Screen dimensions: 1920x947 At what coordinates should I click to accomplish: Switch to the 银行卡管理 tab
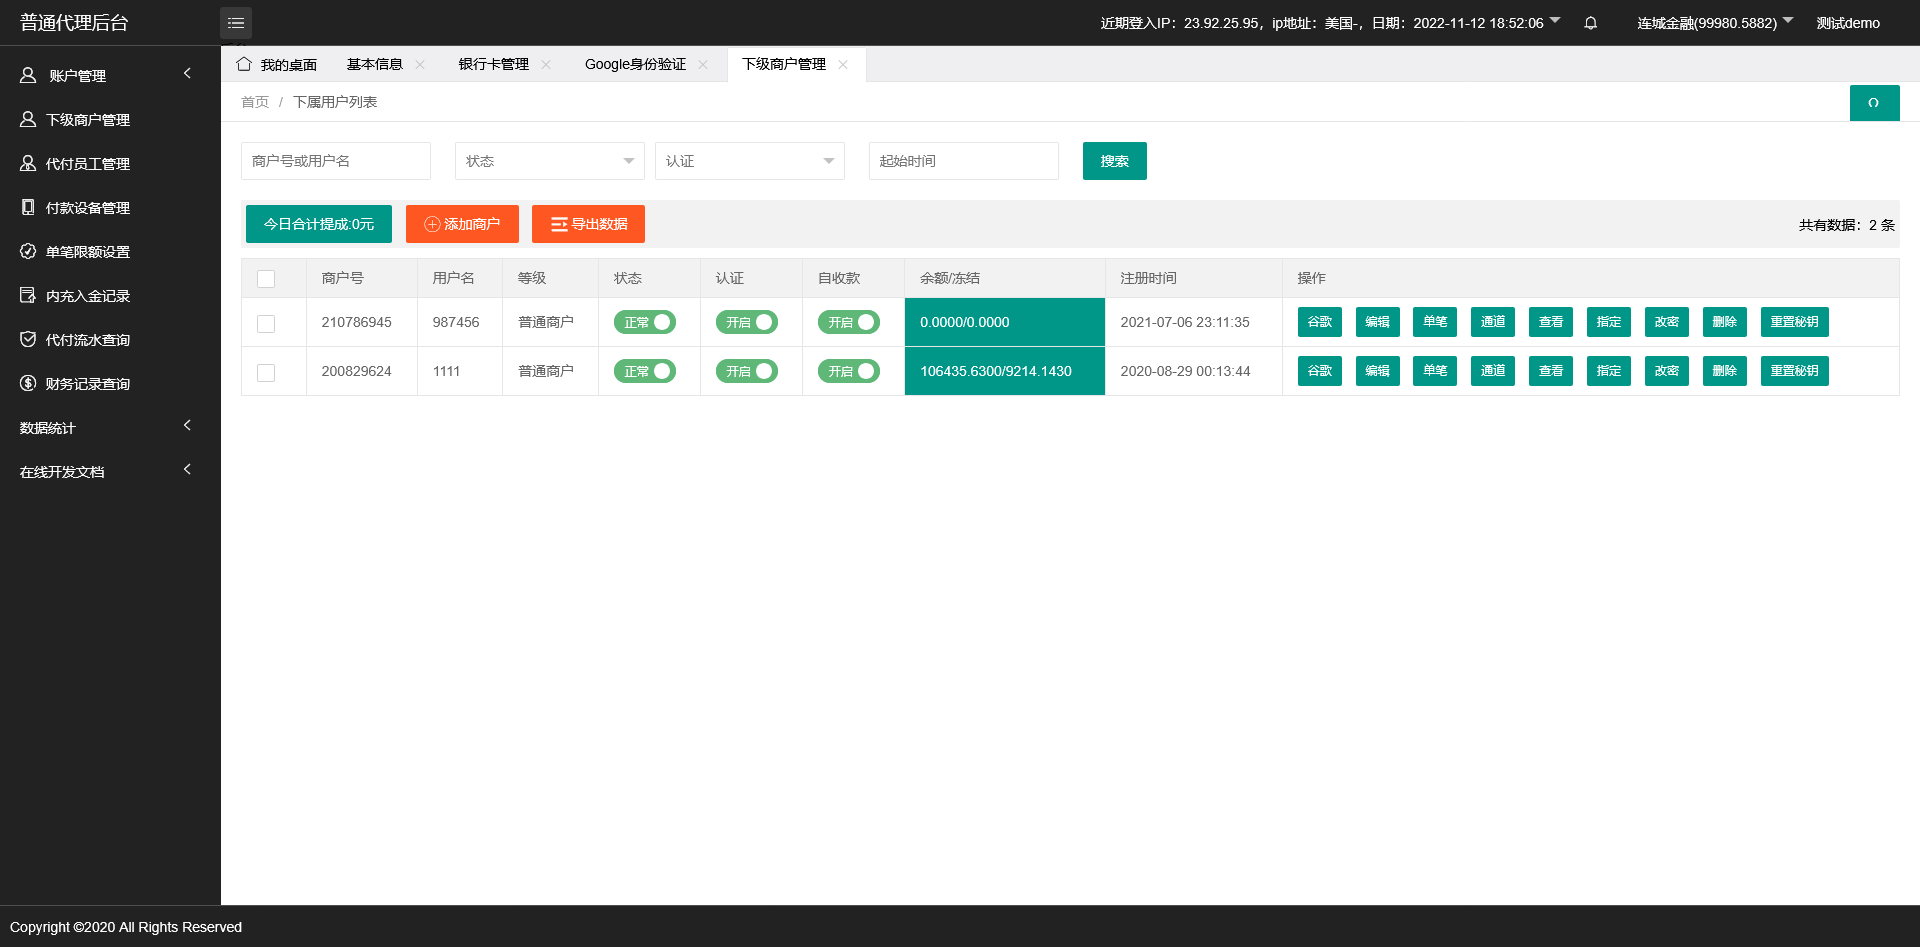coord(493,65)
